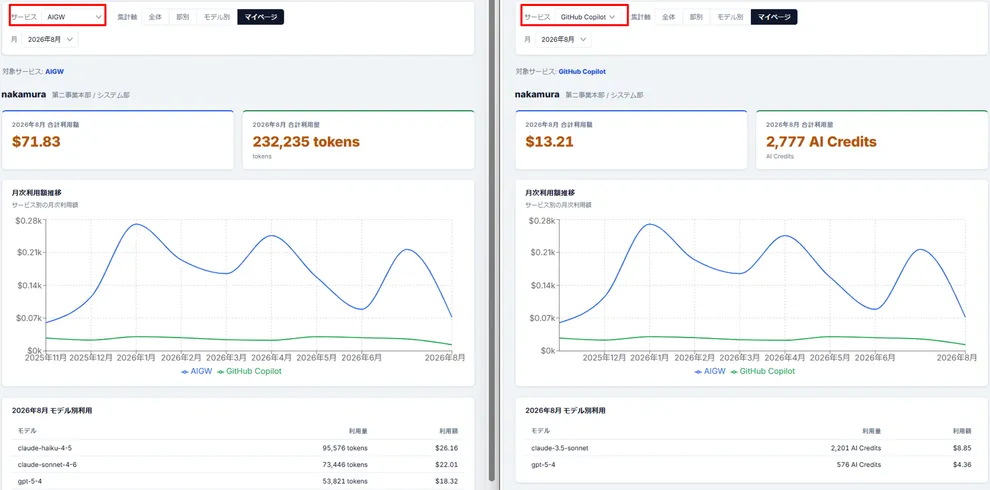Select the 全体 tab in the AIGW panel
990x490 pixels.
click(x=155, y=17)
